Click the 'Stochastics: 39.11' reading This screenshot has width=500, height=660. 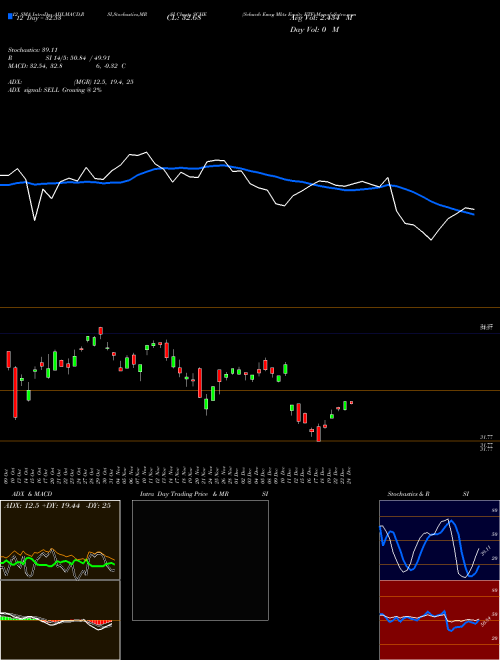tap(33, 50)
